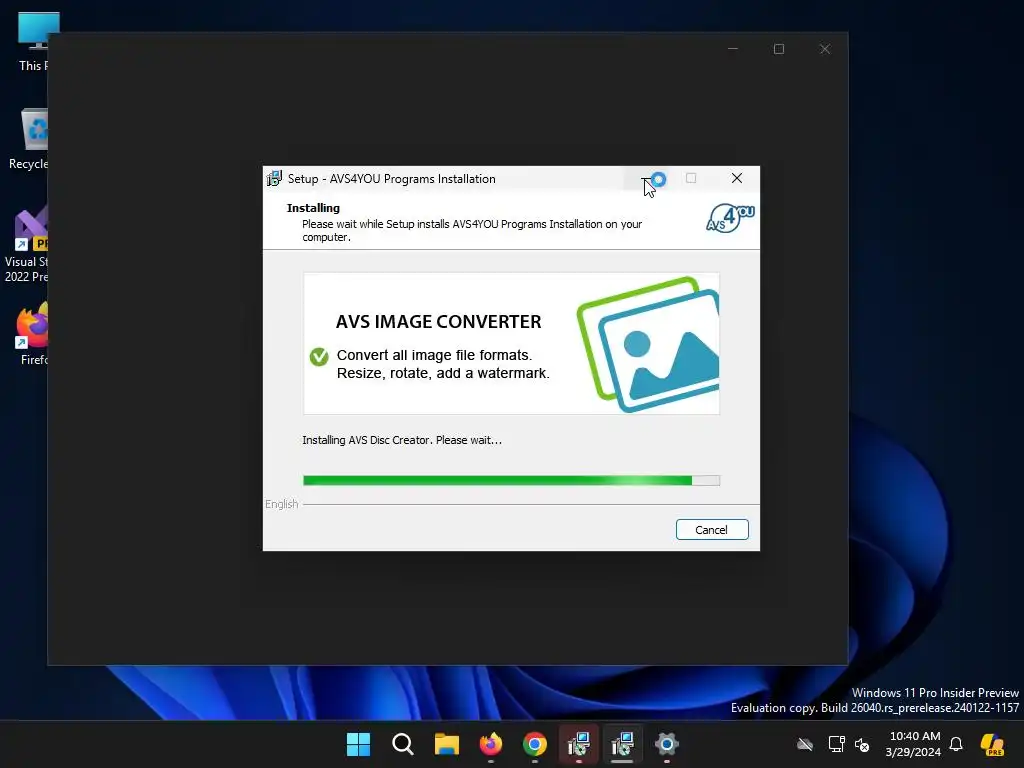Launch Google Chrome from the taskbar
Viewport: 1024px width, 768px height.
click(x=535, y=744)
